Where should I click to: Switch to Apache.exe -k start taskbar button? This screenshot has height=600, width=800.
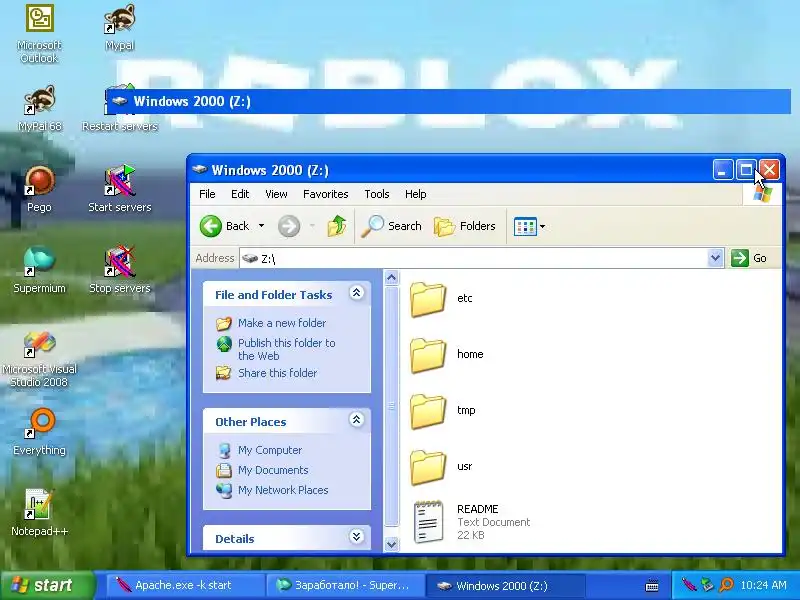pyautogui.click(x=185, y=585)
